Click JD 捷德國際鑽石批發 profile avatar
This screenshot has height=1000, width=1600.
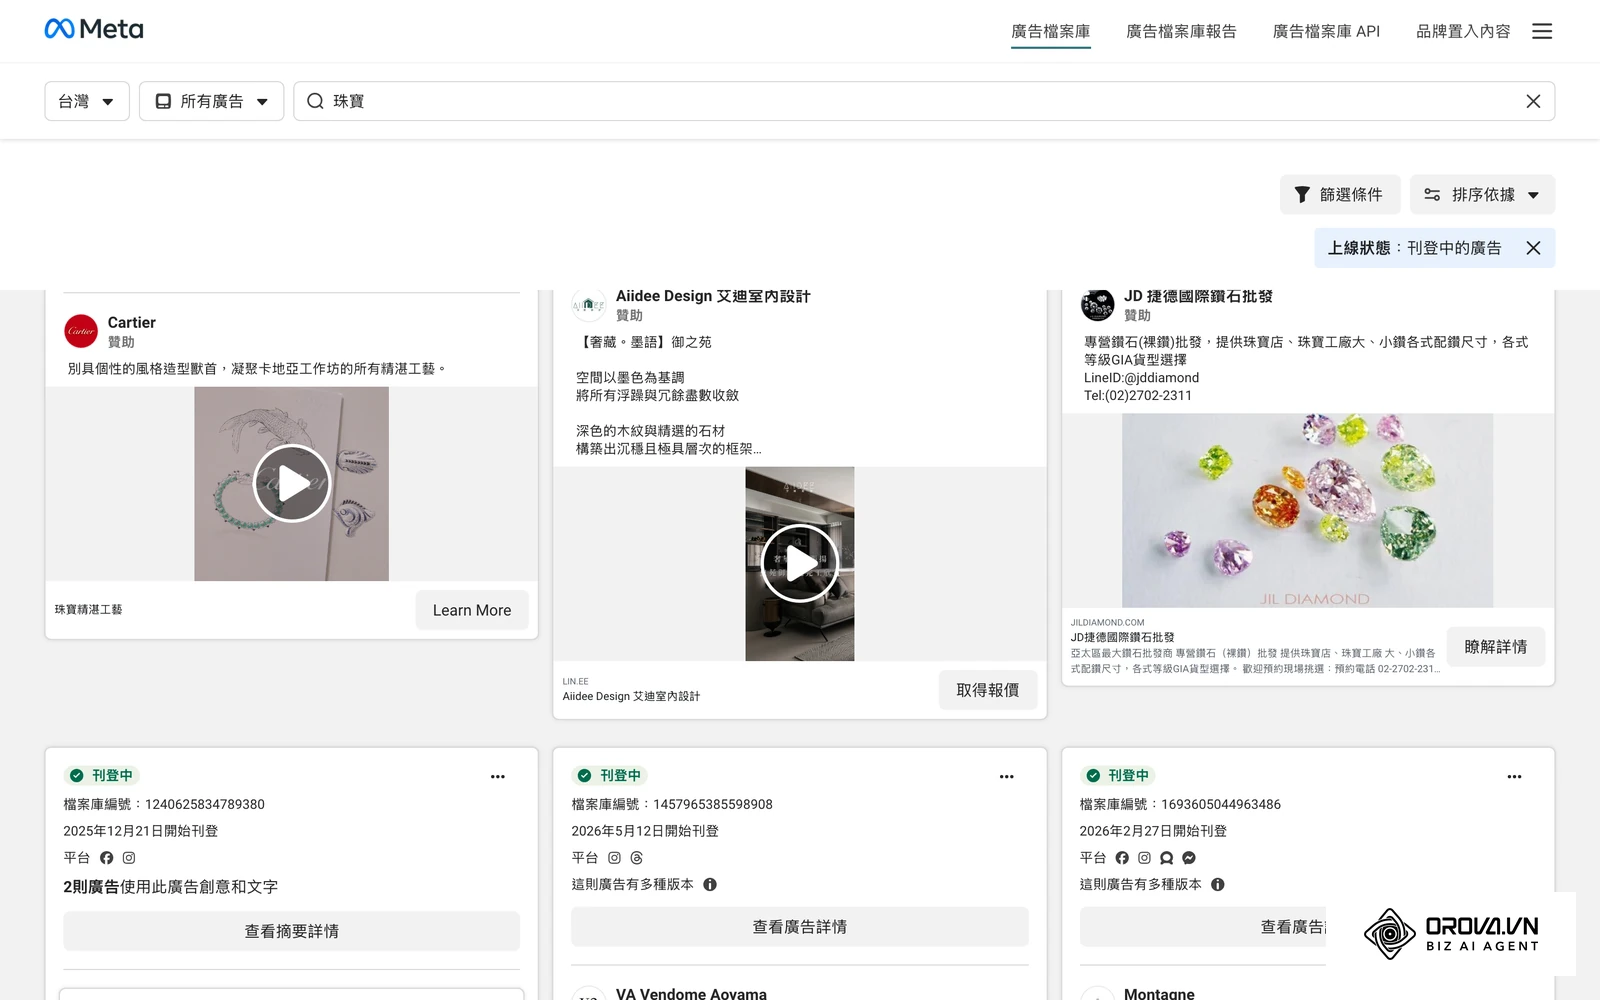click(1097, 304)
